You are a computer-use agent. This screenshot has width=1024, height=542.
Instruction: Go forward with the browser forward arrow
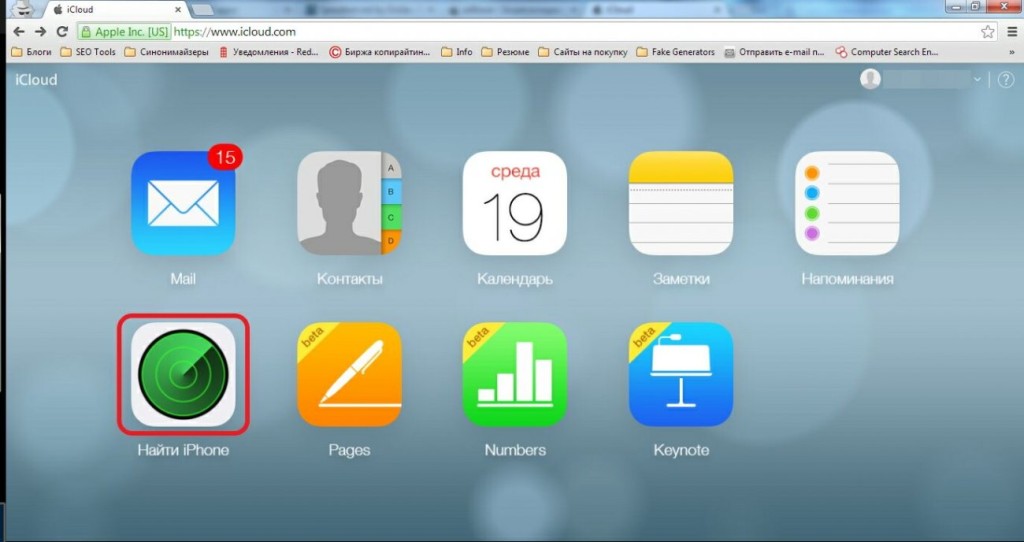click(40, 31)
